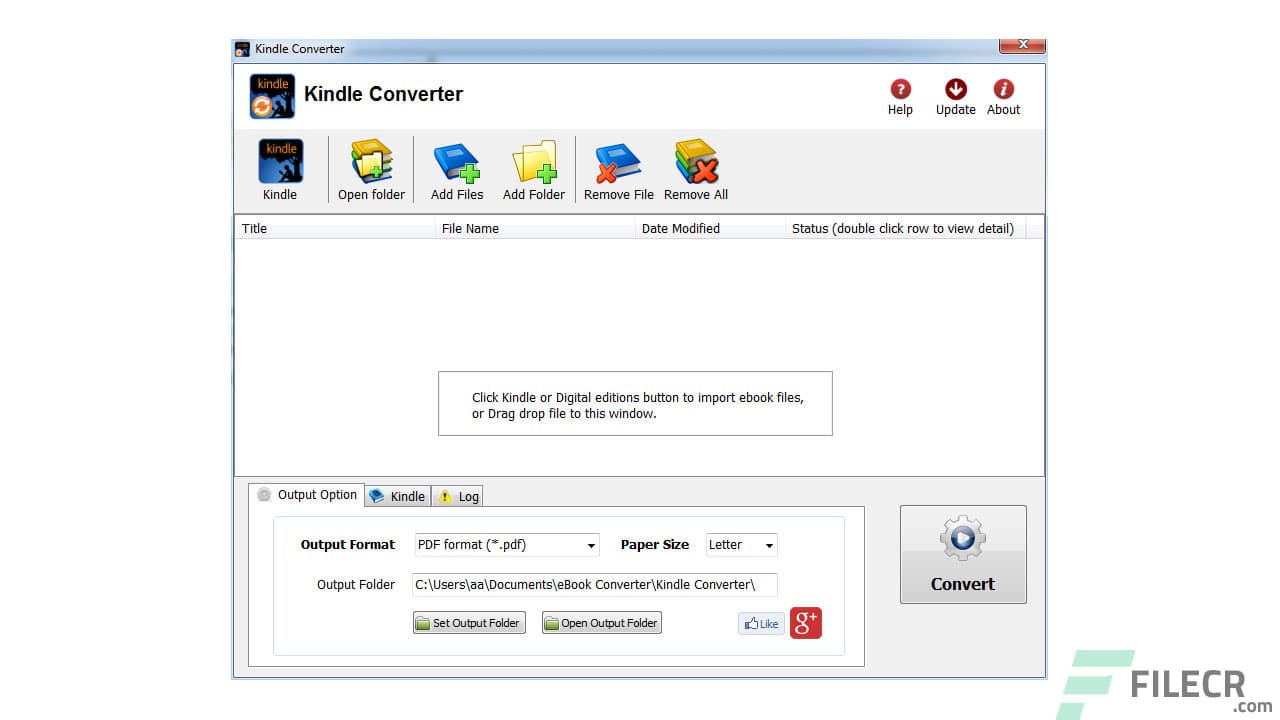Image resolution: width=1280 pixels, height=720 pixels.
Task: Click the Facebook Like button
Action: coord(761,623)
